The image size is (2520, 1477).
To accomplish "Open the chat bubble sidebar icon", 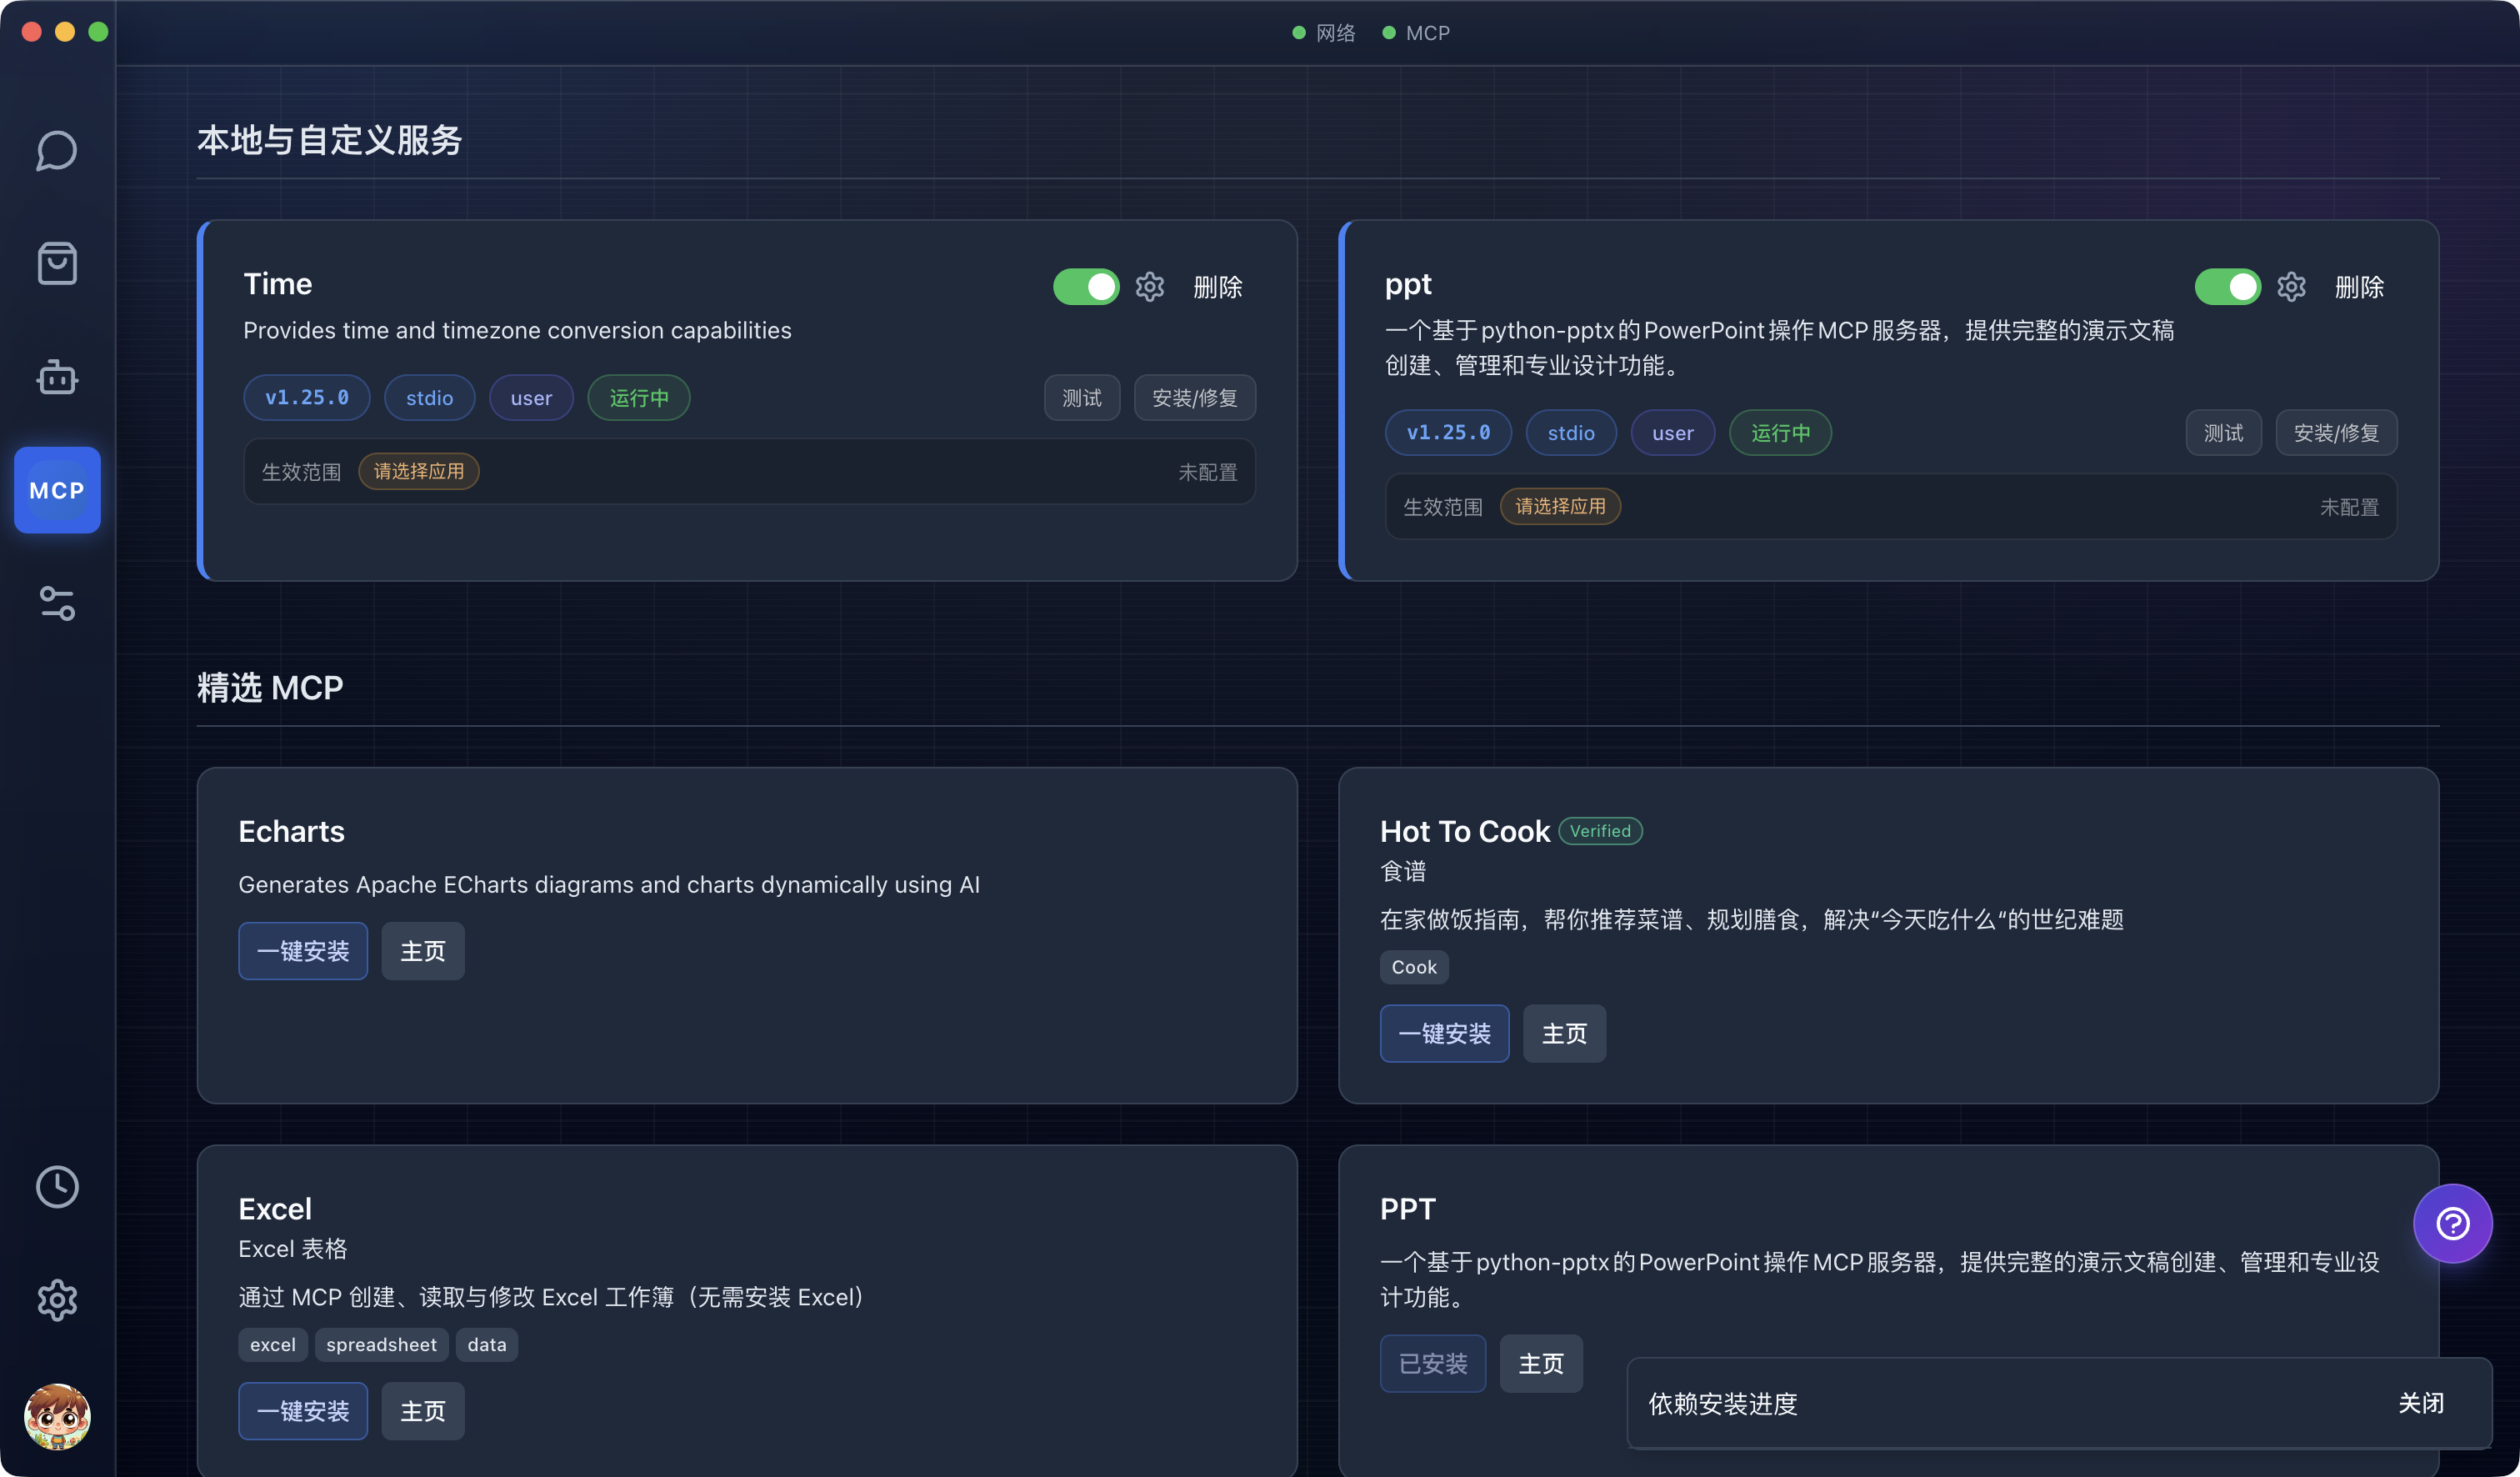I will [x=57, y=150].
